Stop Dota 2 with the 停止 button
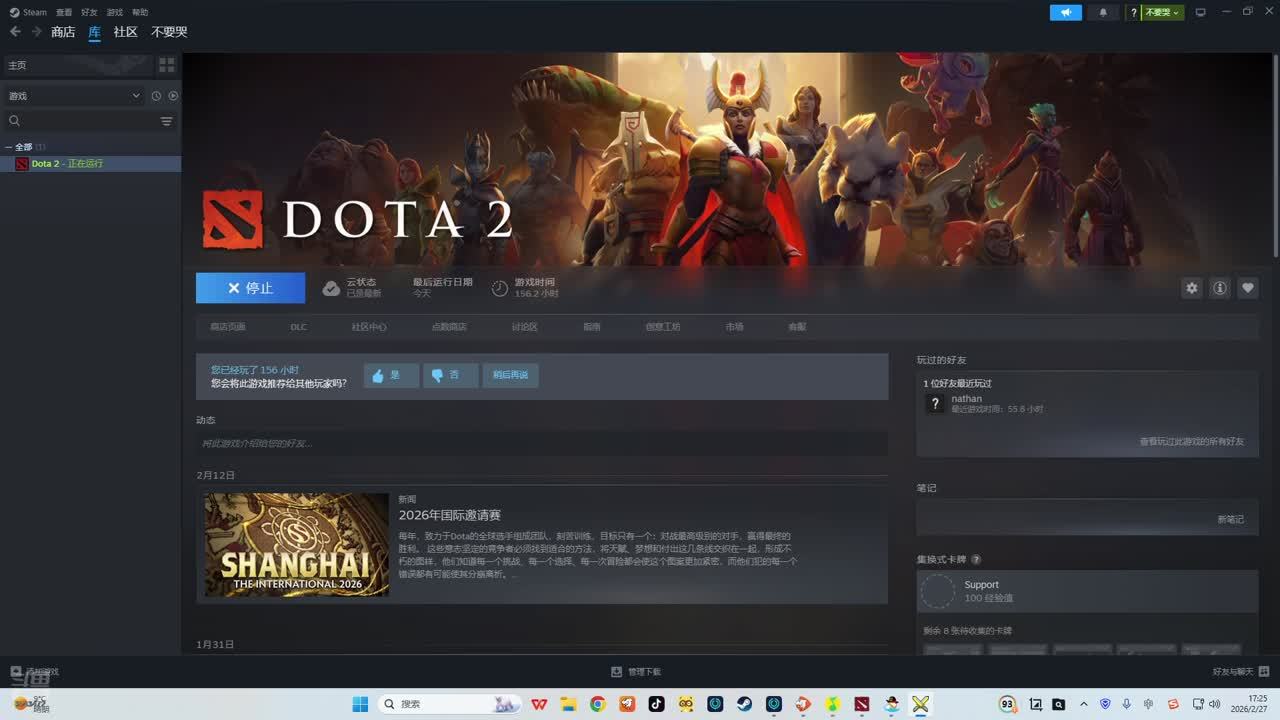Image resolution: width=1280 pixels, height=720 pixels. [250, 288]
